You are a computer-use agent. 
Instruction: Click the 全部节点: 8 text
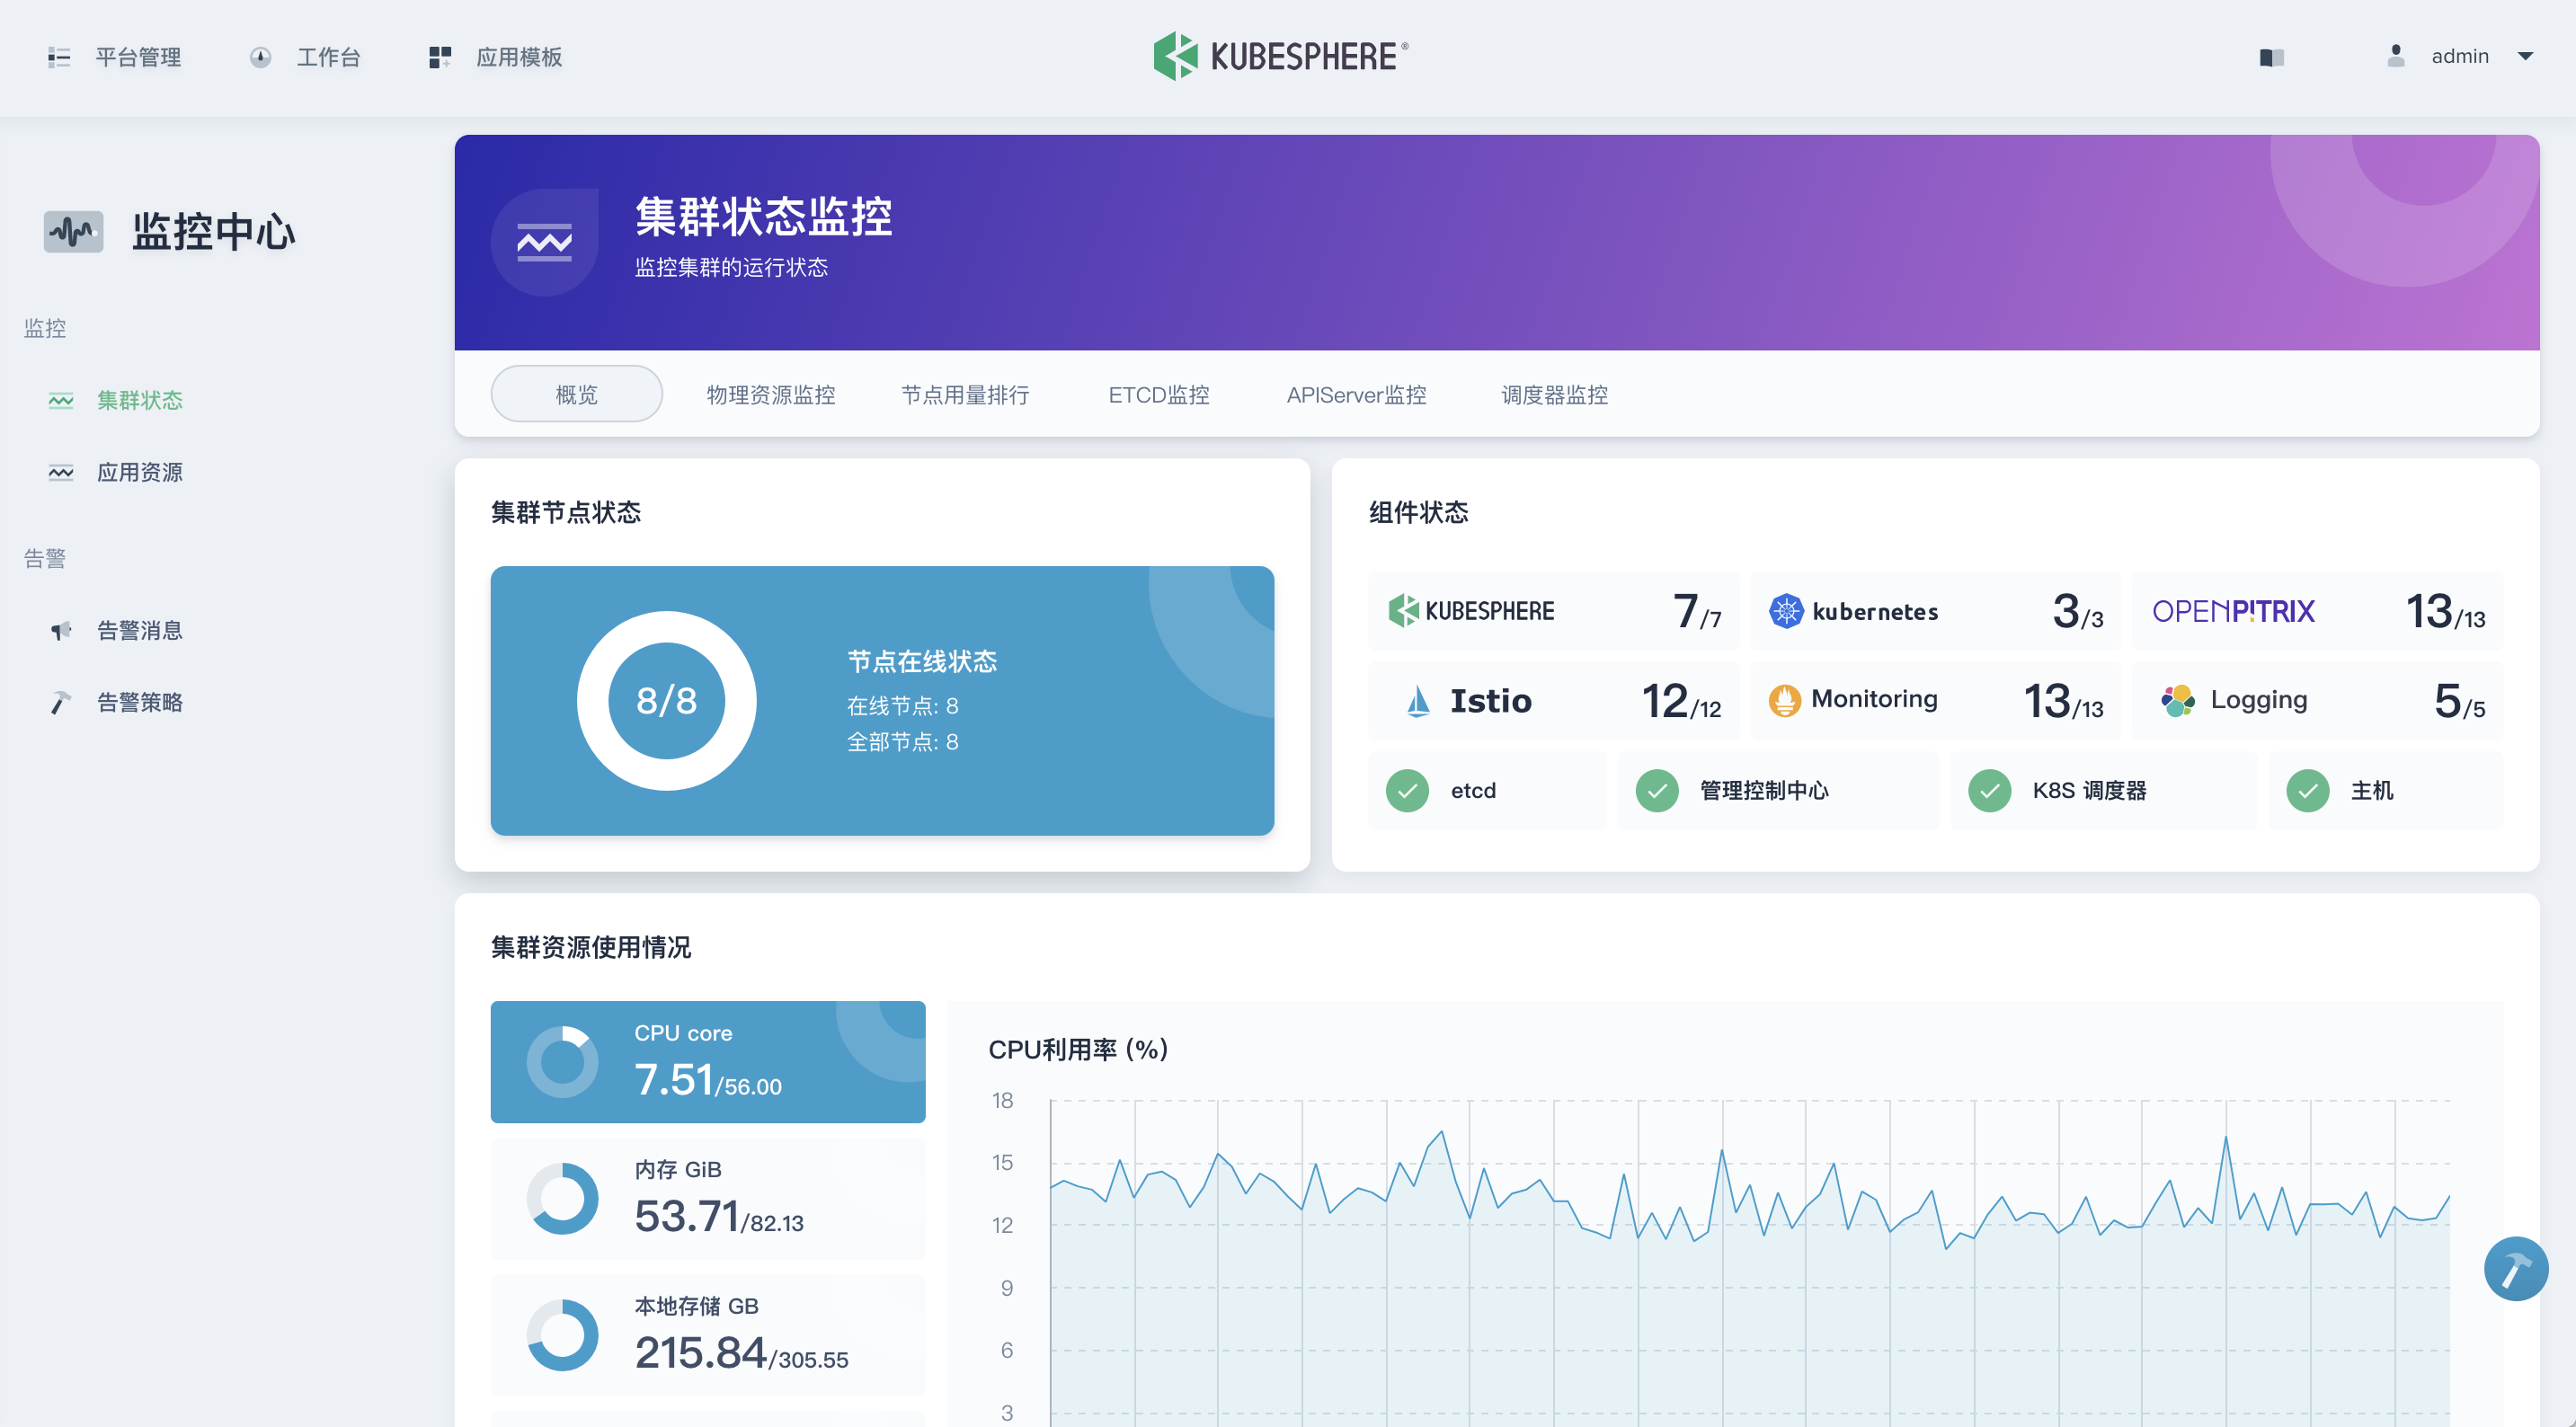[902, 742]
